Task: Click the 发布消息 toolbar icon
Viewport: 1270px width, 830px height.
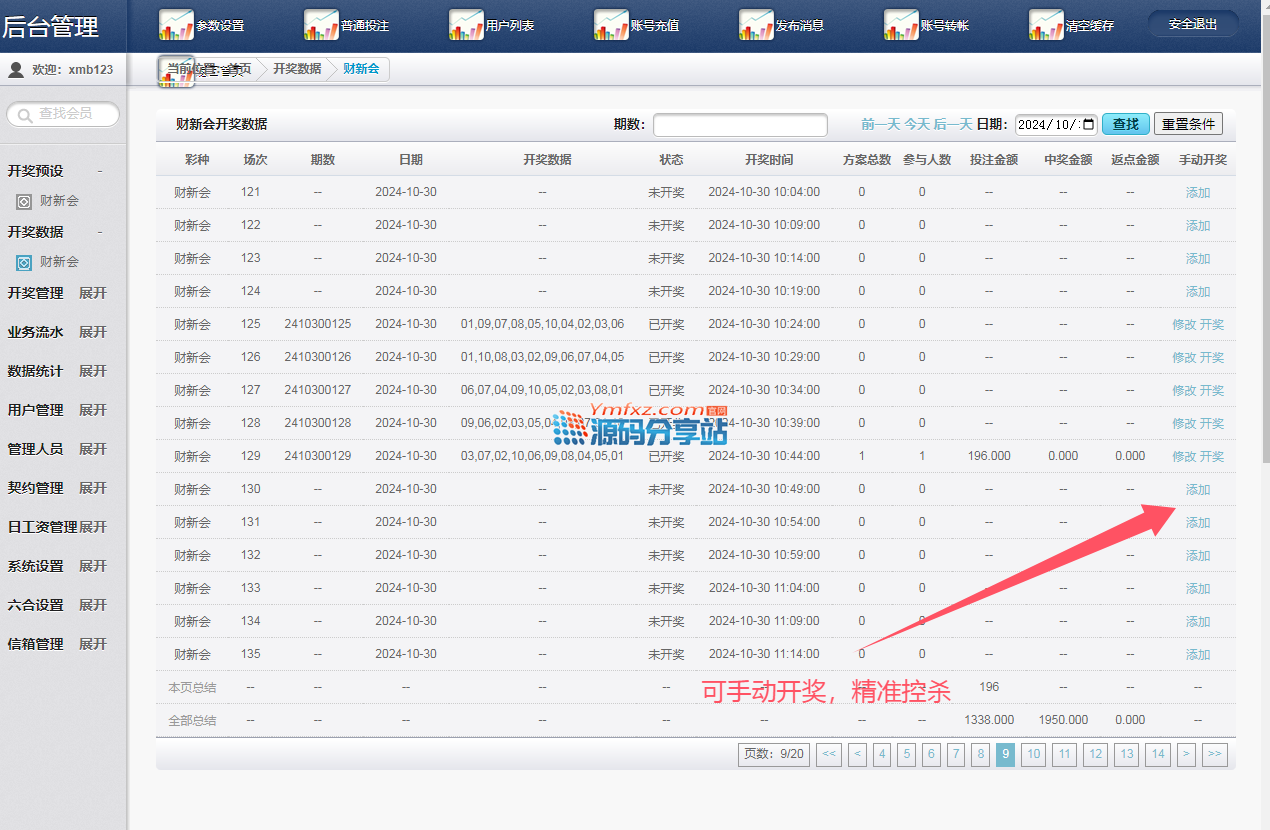Action: [756, 24]
